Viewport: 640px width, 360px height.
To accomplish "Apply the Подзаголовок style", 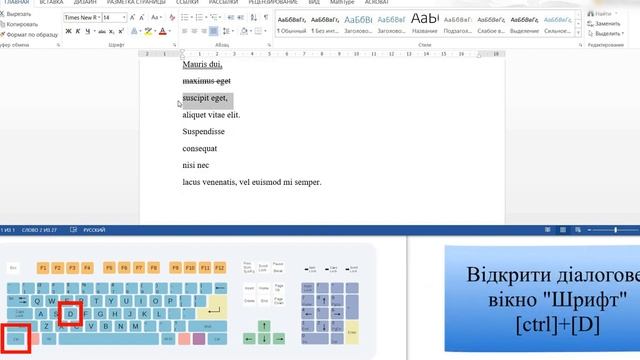I will [x=458, y=24].
